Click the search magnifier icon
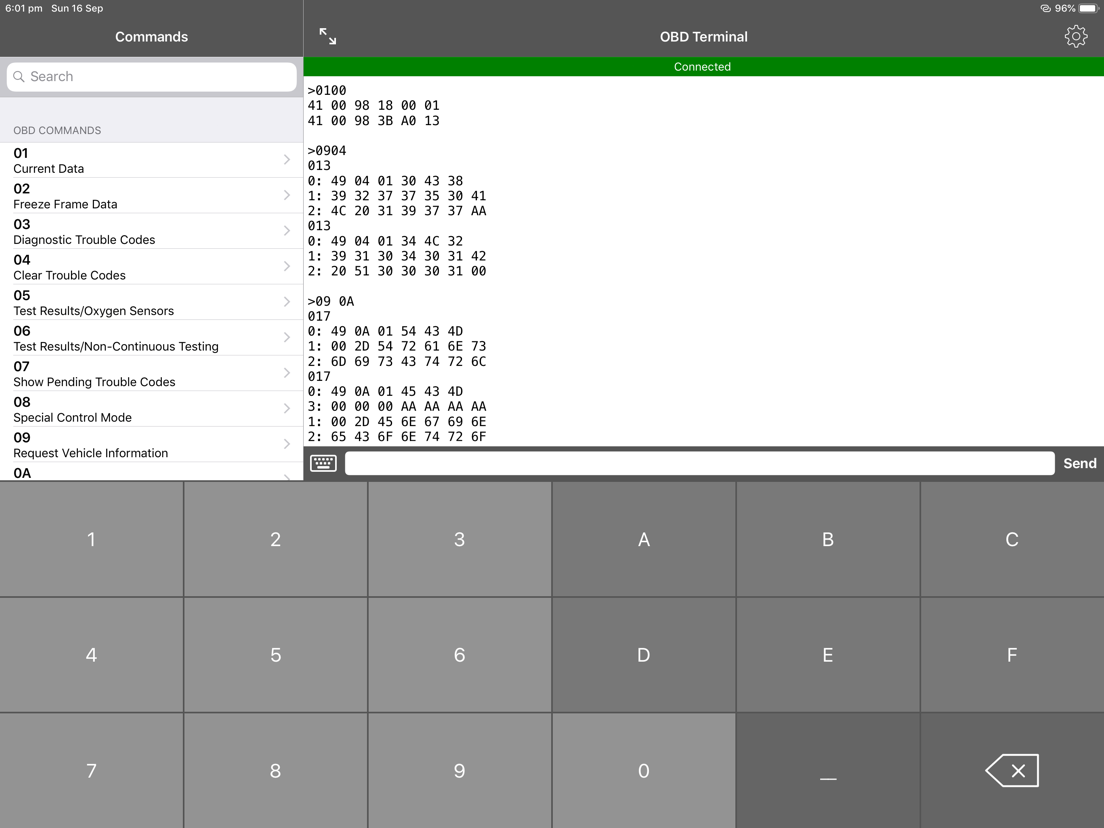The height and width of the screenshot is (828, 1104). [19, 77]
